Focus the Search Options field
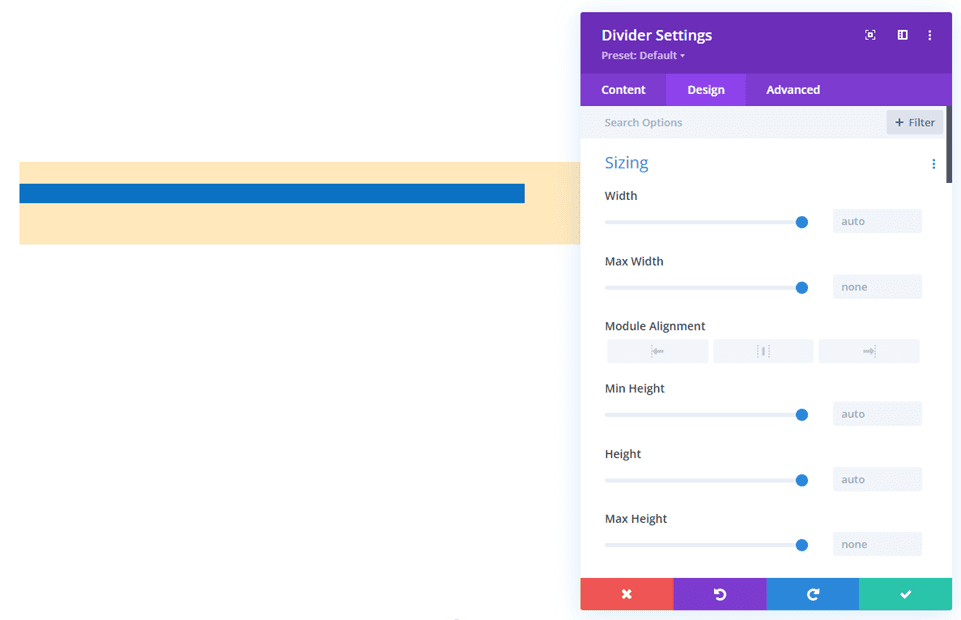Image resolution: width=961 pixels, height=620 pixels. coord(733,123)
